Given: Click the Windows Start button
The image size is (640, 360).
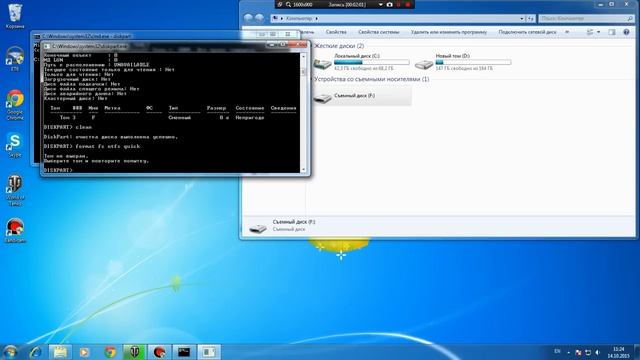Looking at the screenshot, I should pos(11,352).
